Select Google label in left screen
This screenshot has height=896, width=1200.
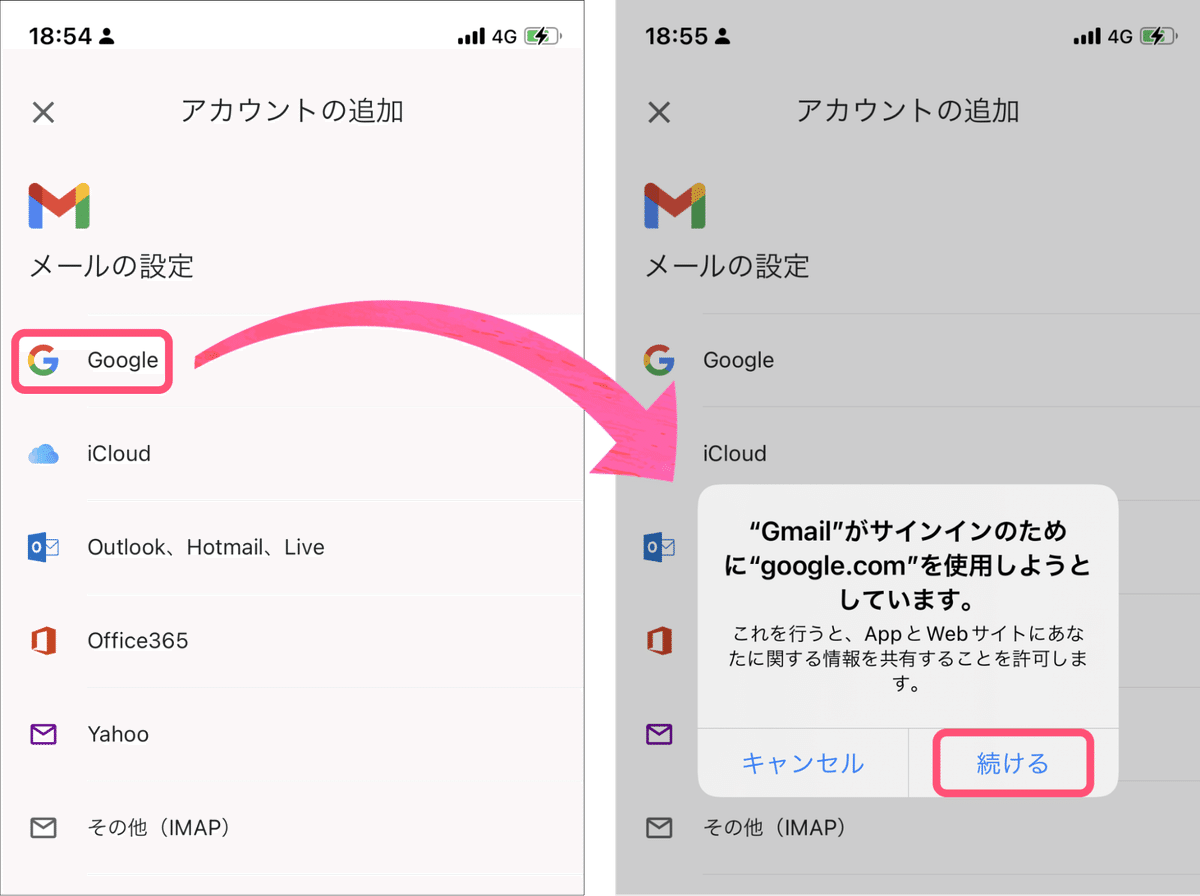pos(123,360)
